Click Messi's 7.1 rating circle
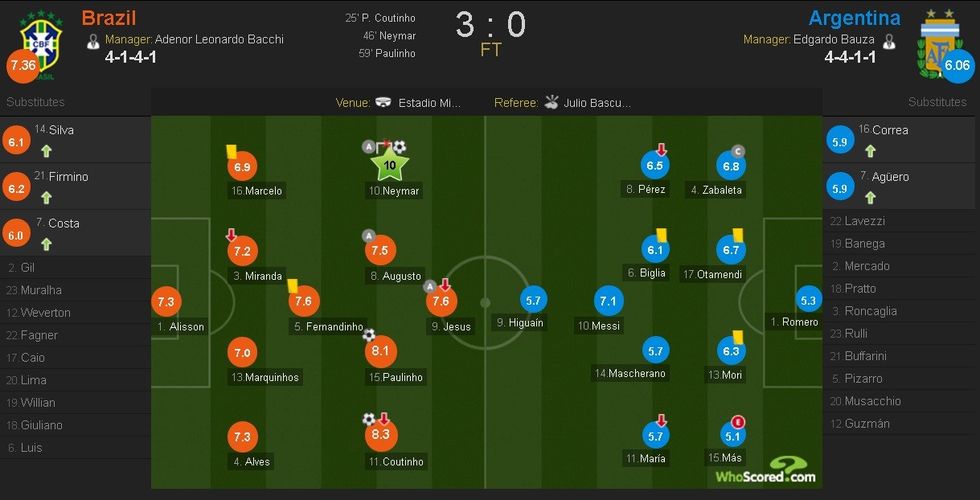 pyautogui.click(x=608, y=300)
